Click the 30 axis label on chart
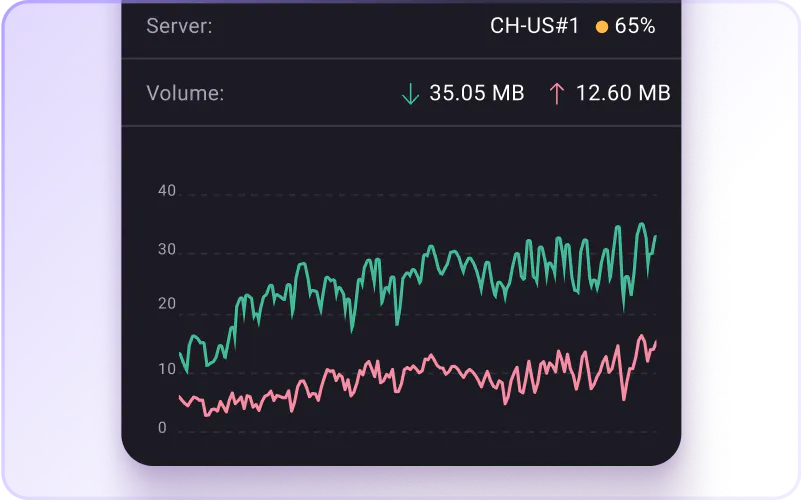This screenshot has width=801, height=500. [167, 250]
